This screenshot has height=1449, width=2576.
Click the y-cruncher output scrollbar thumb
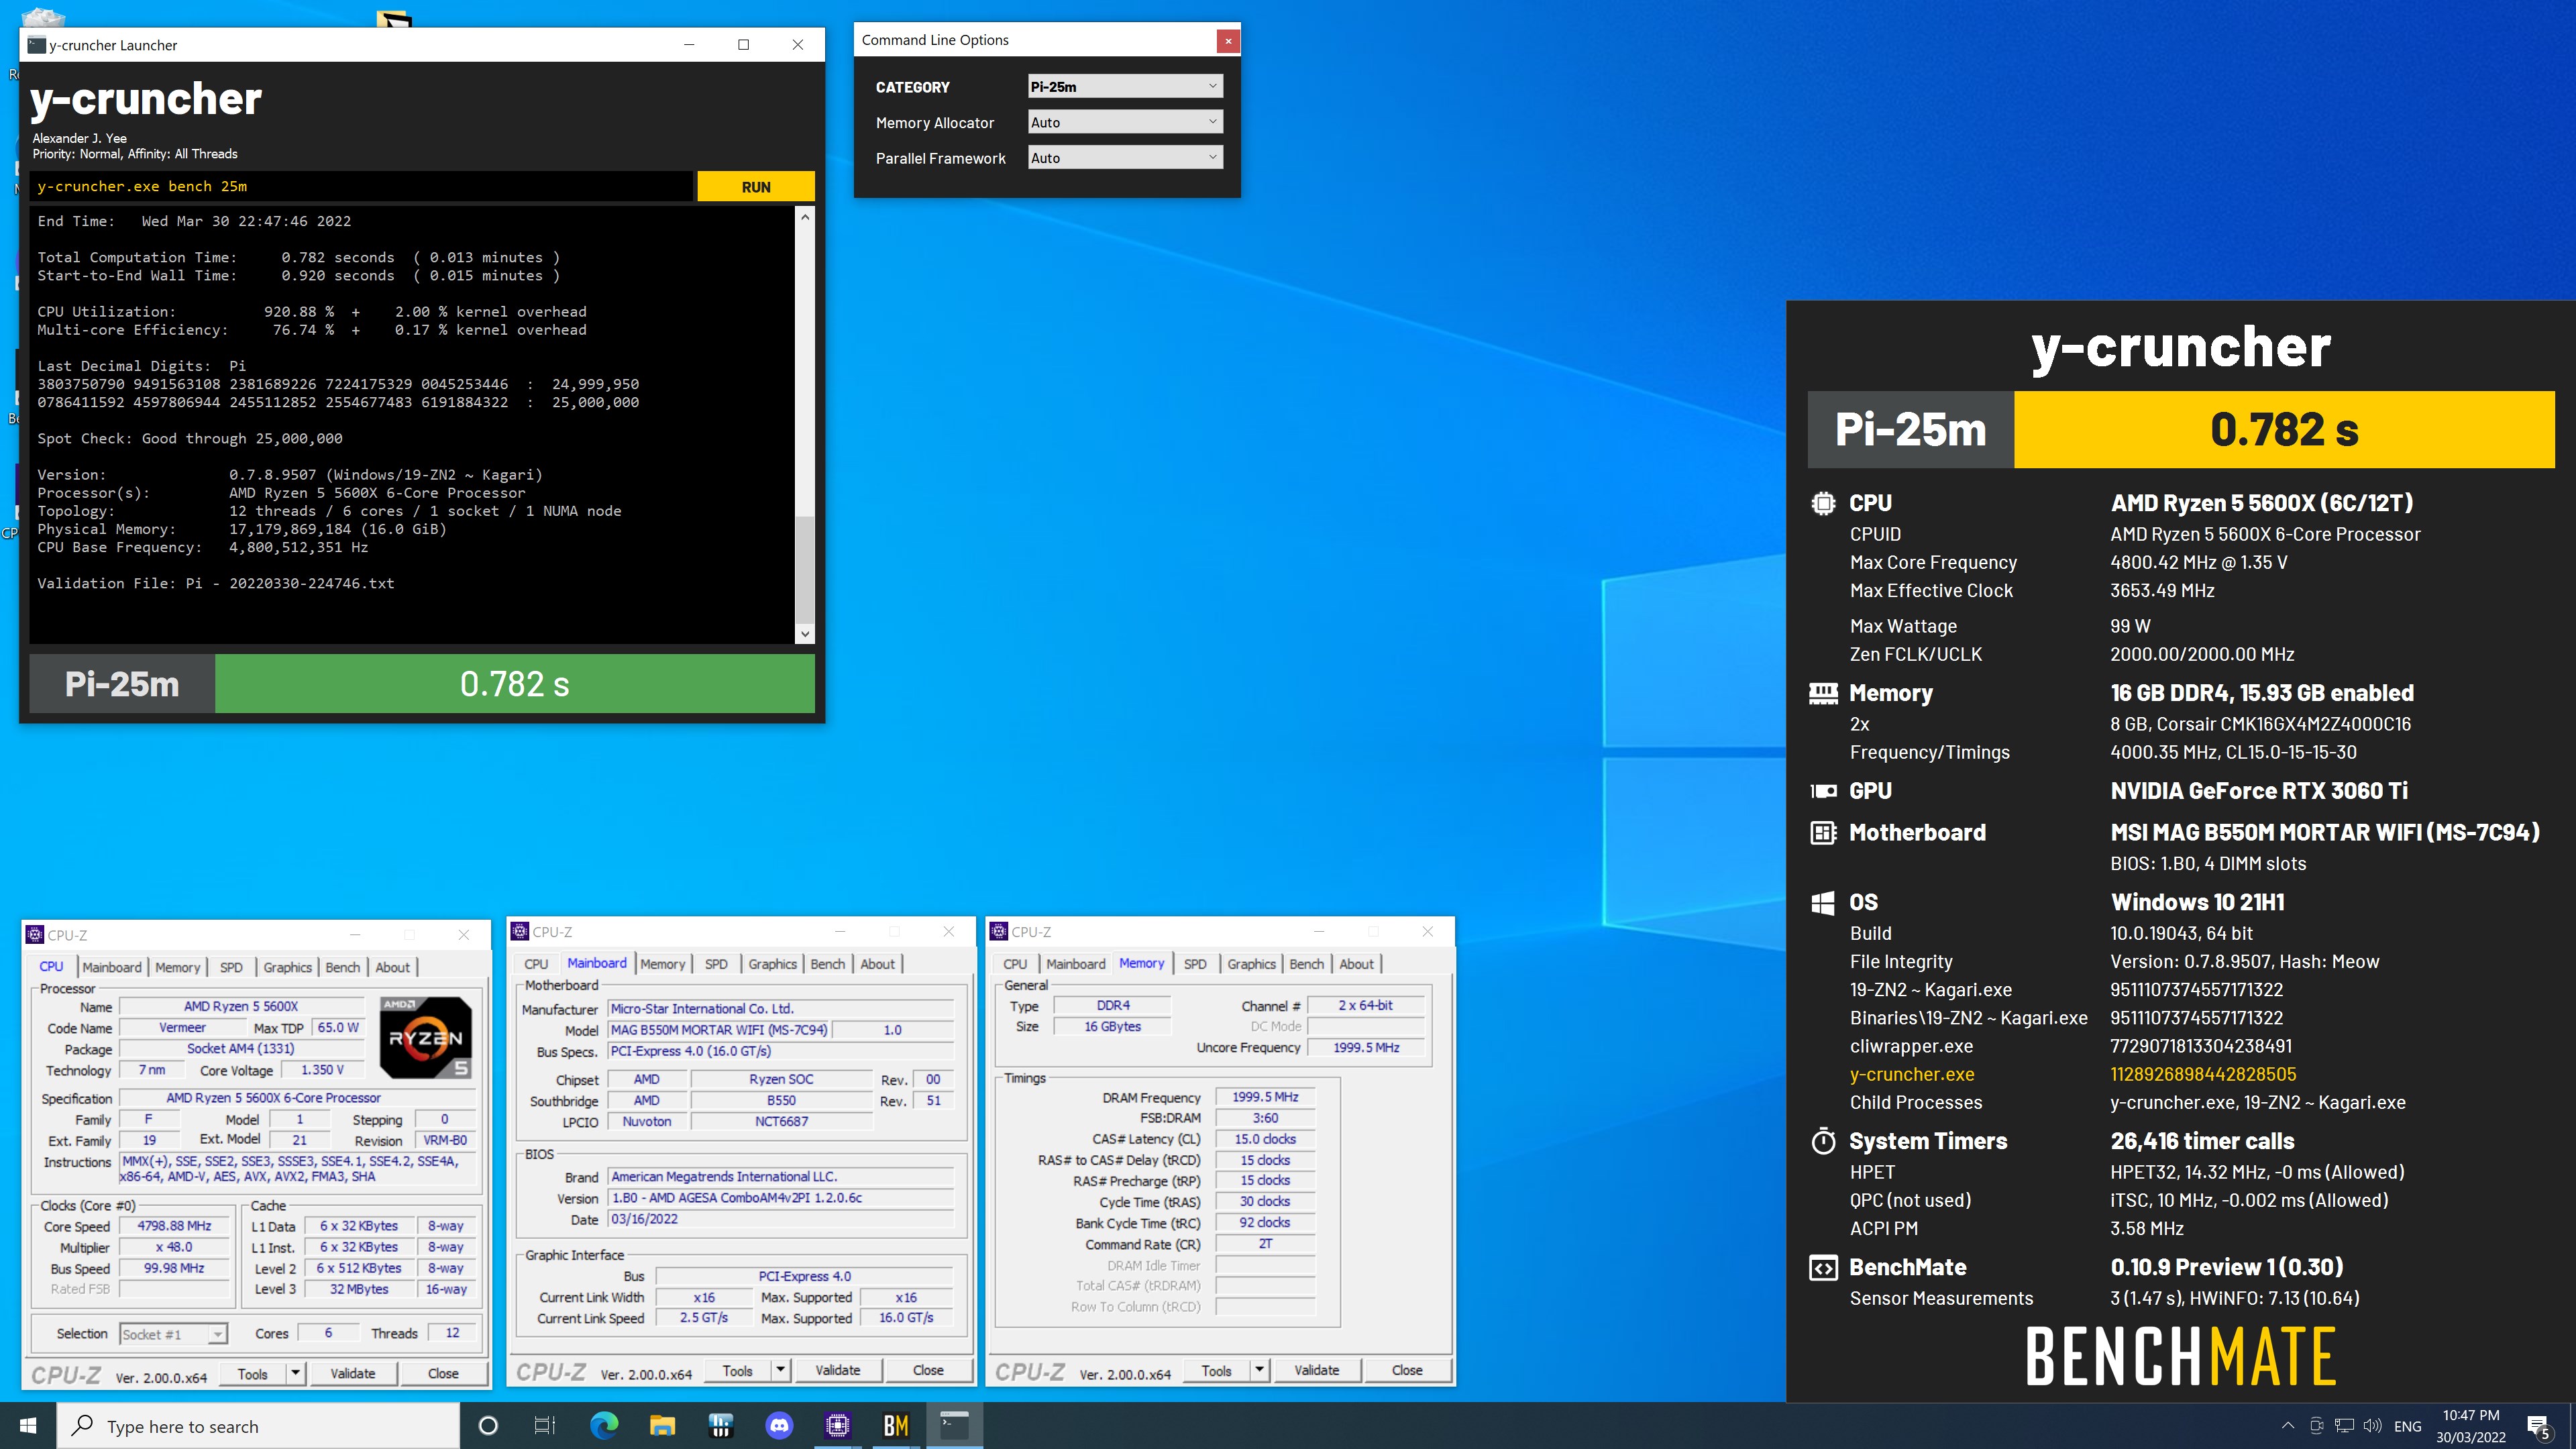[805, 570]
